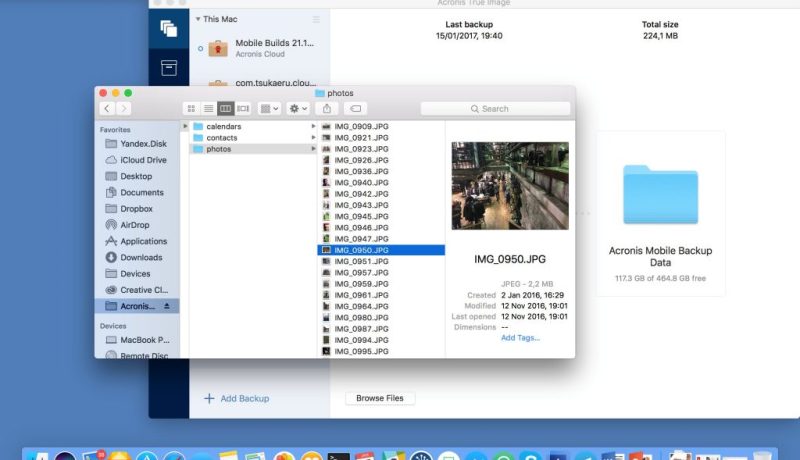Select file IMG_0923.JPG

click(381, 149)
